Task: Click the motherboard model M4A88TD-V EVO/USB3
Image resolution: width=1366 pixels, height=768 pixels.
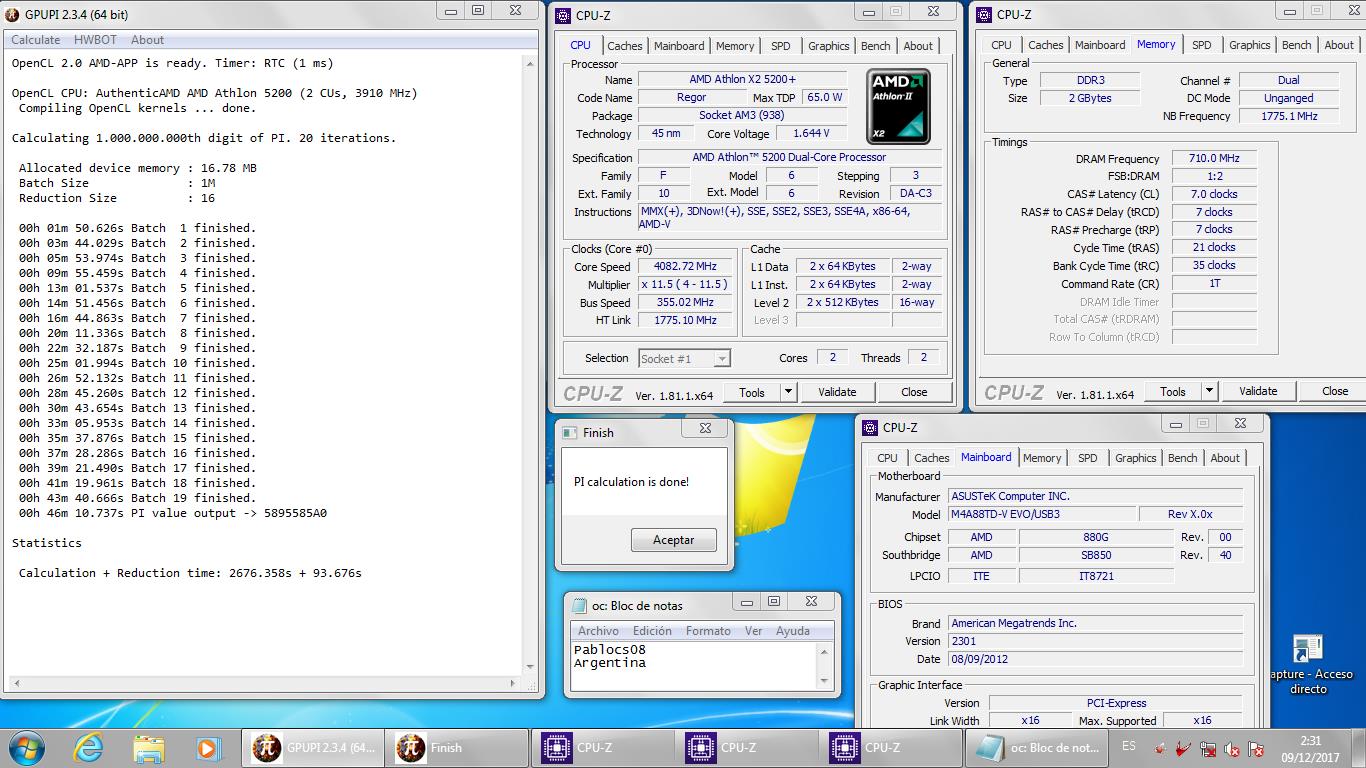Action: (1042, 514)
